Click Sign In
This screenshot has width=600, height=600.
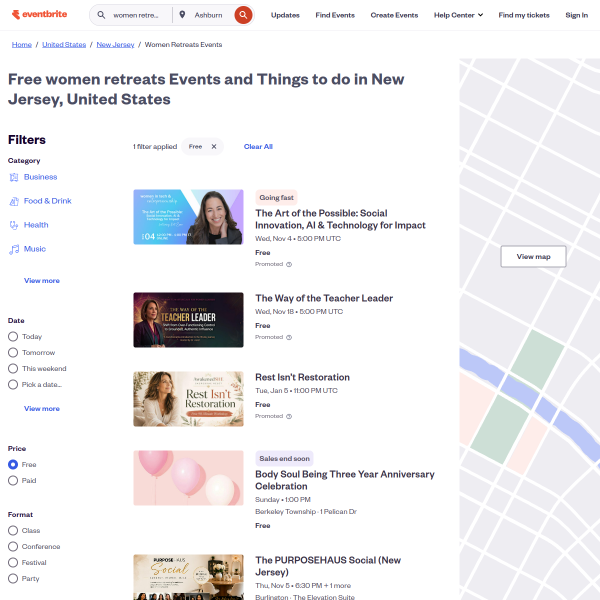576,15
